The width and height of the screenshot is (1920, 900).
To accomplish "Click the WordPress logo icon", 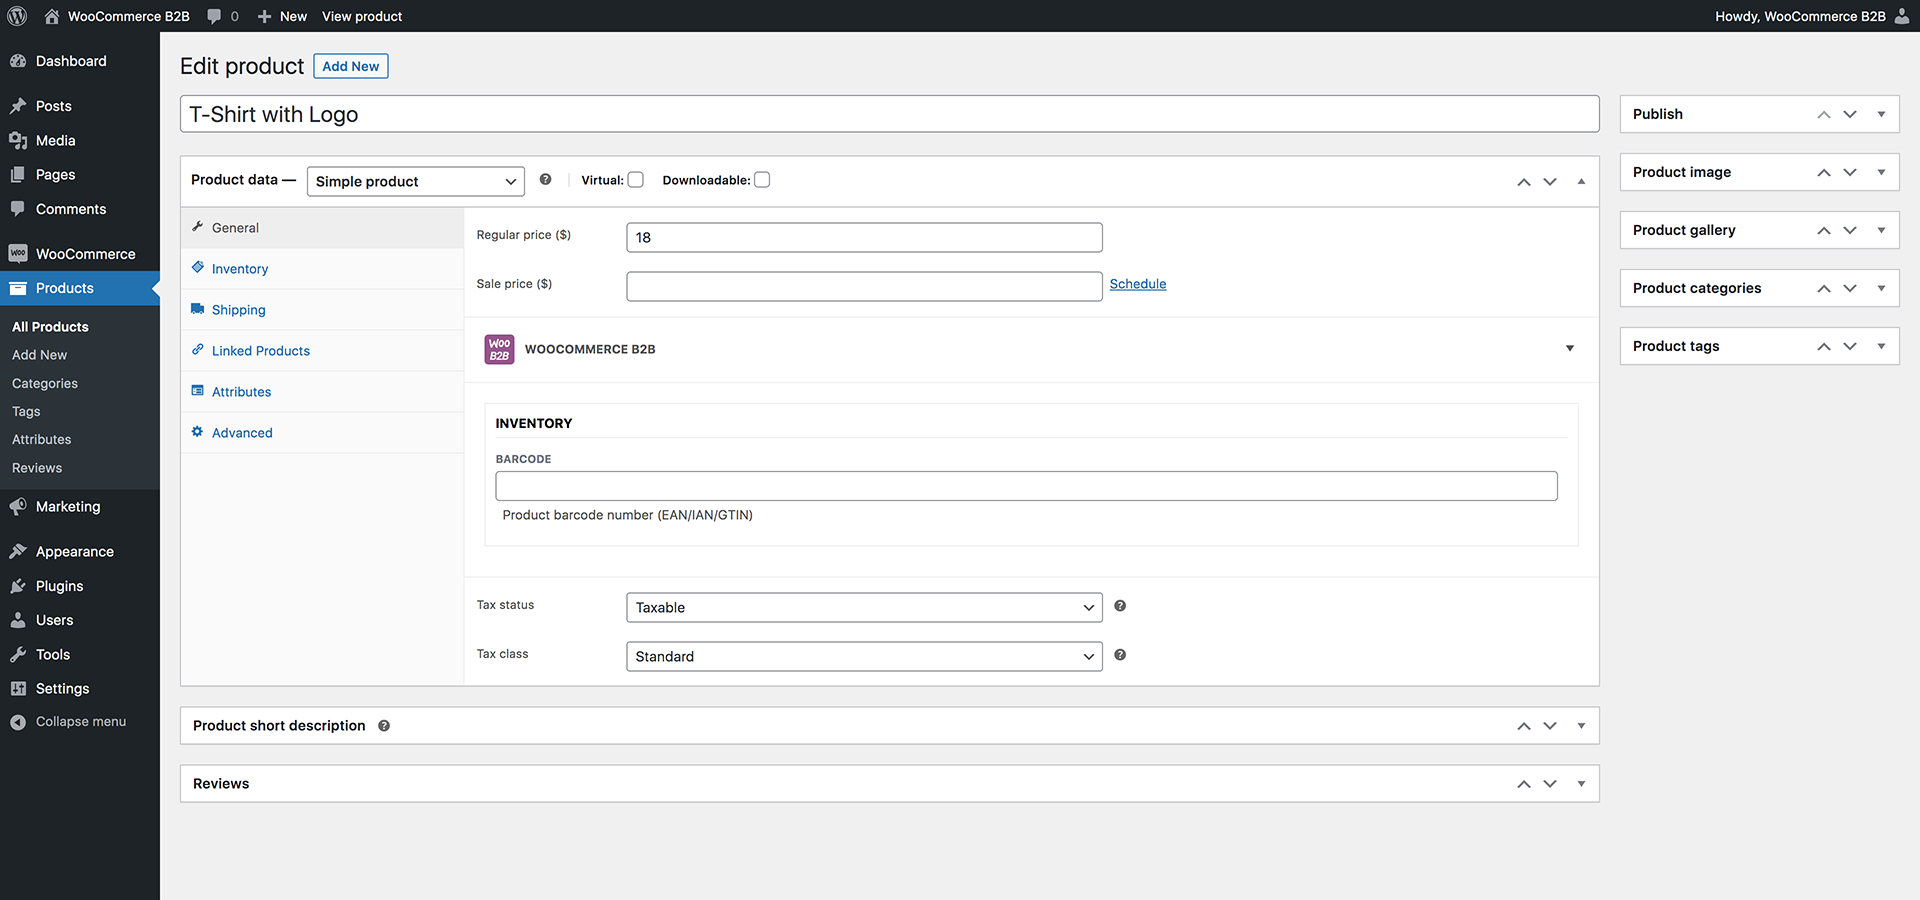I will tap(17, 16).
